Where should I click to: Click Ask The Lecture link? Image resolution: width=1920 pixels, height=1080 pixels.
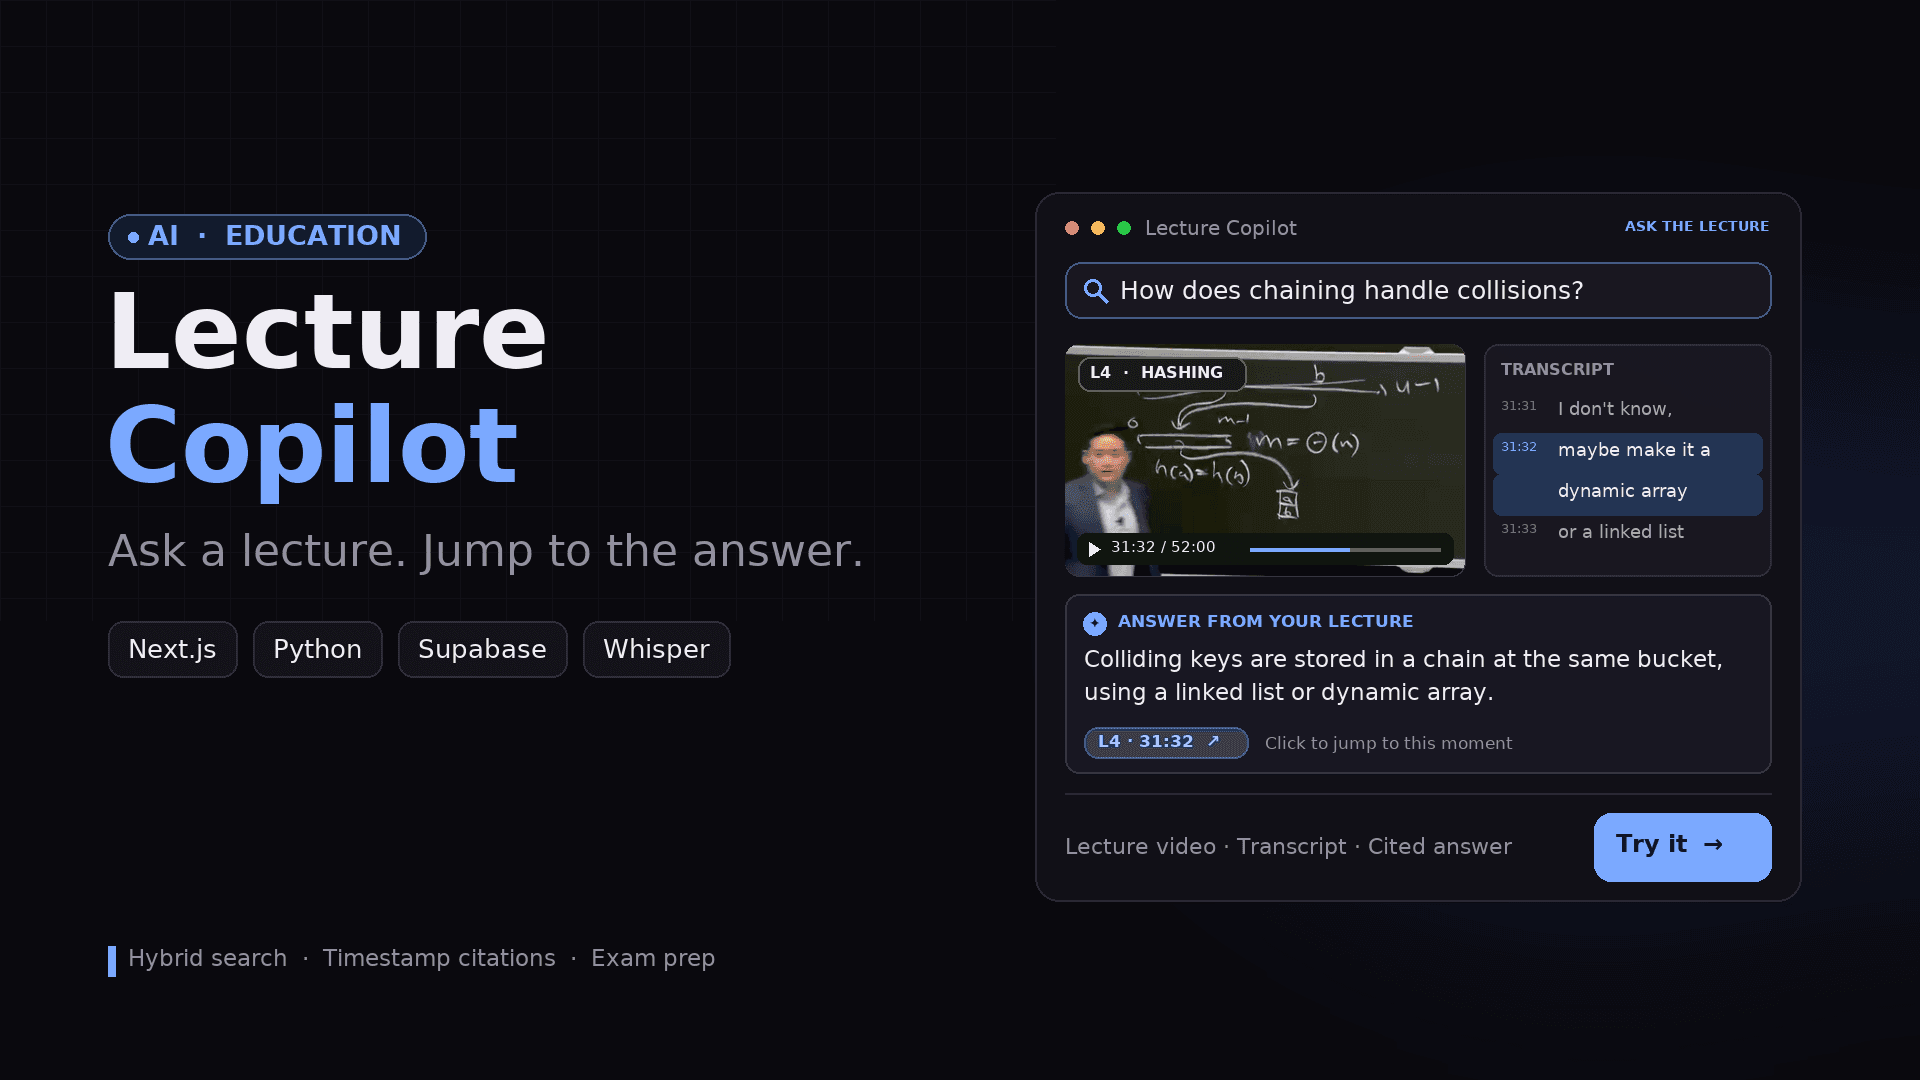pos(1696,226)
